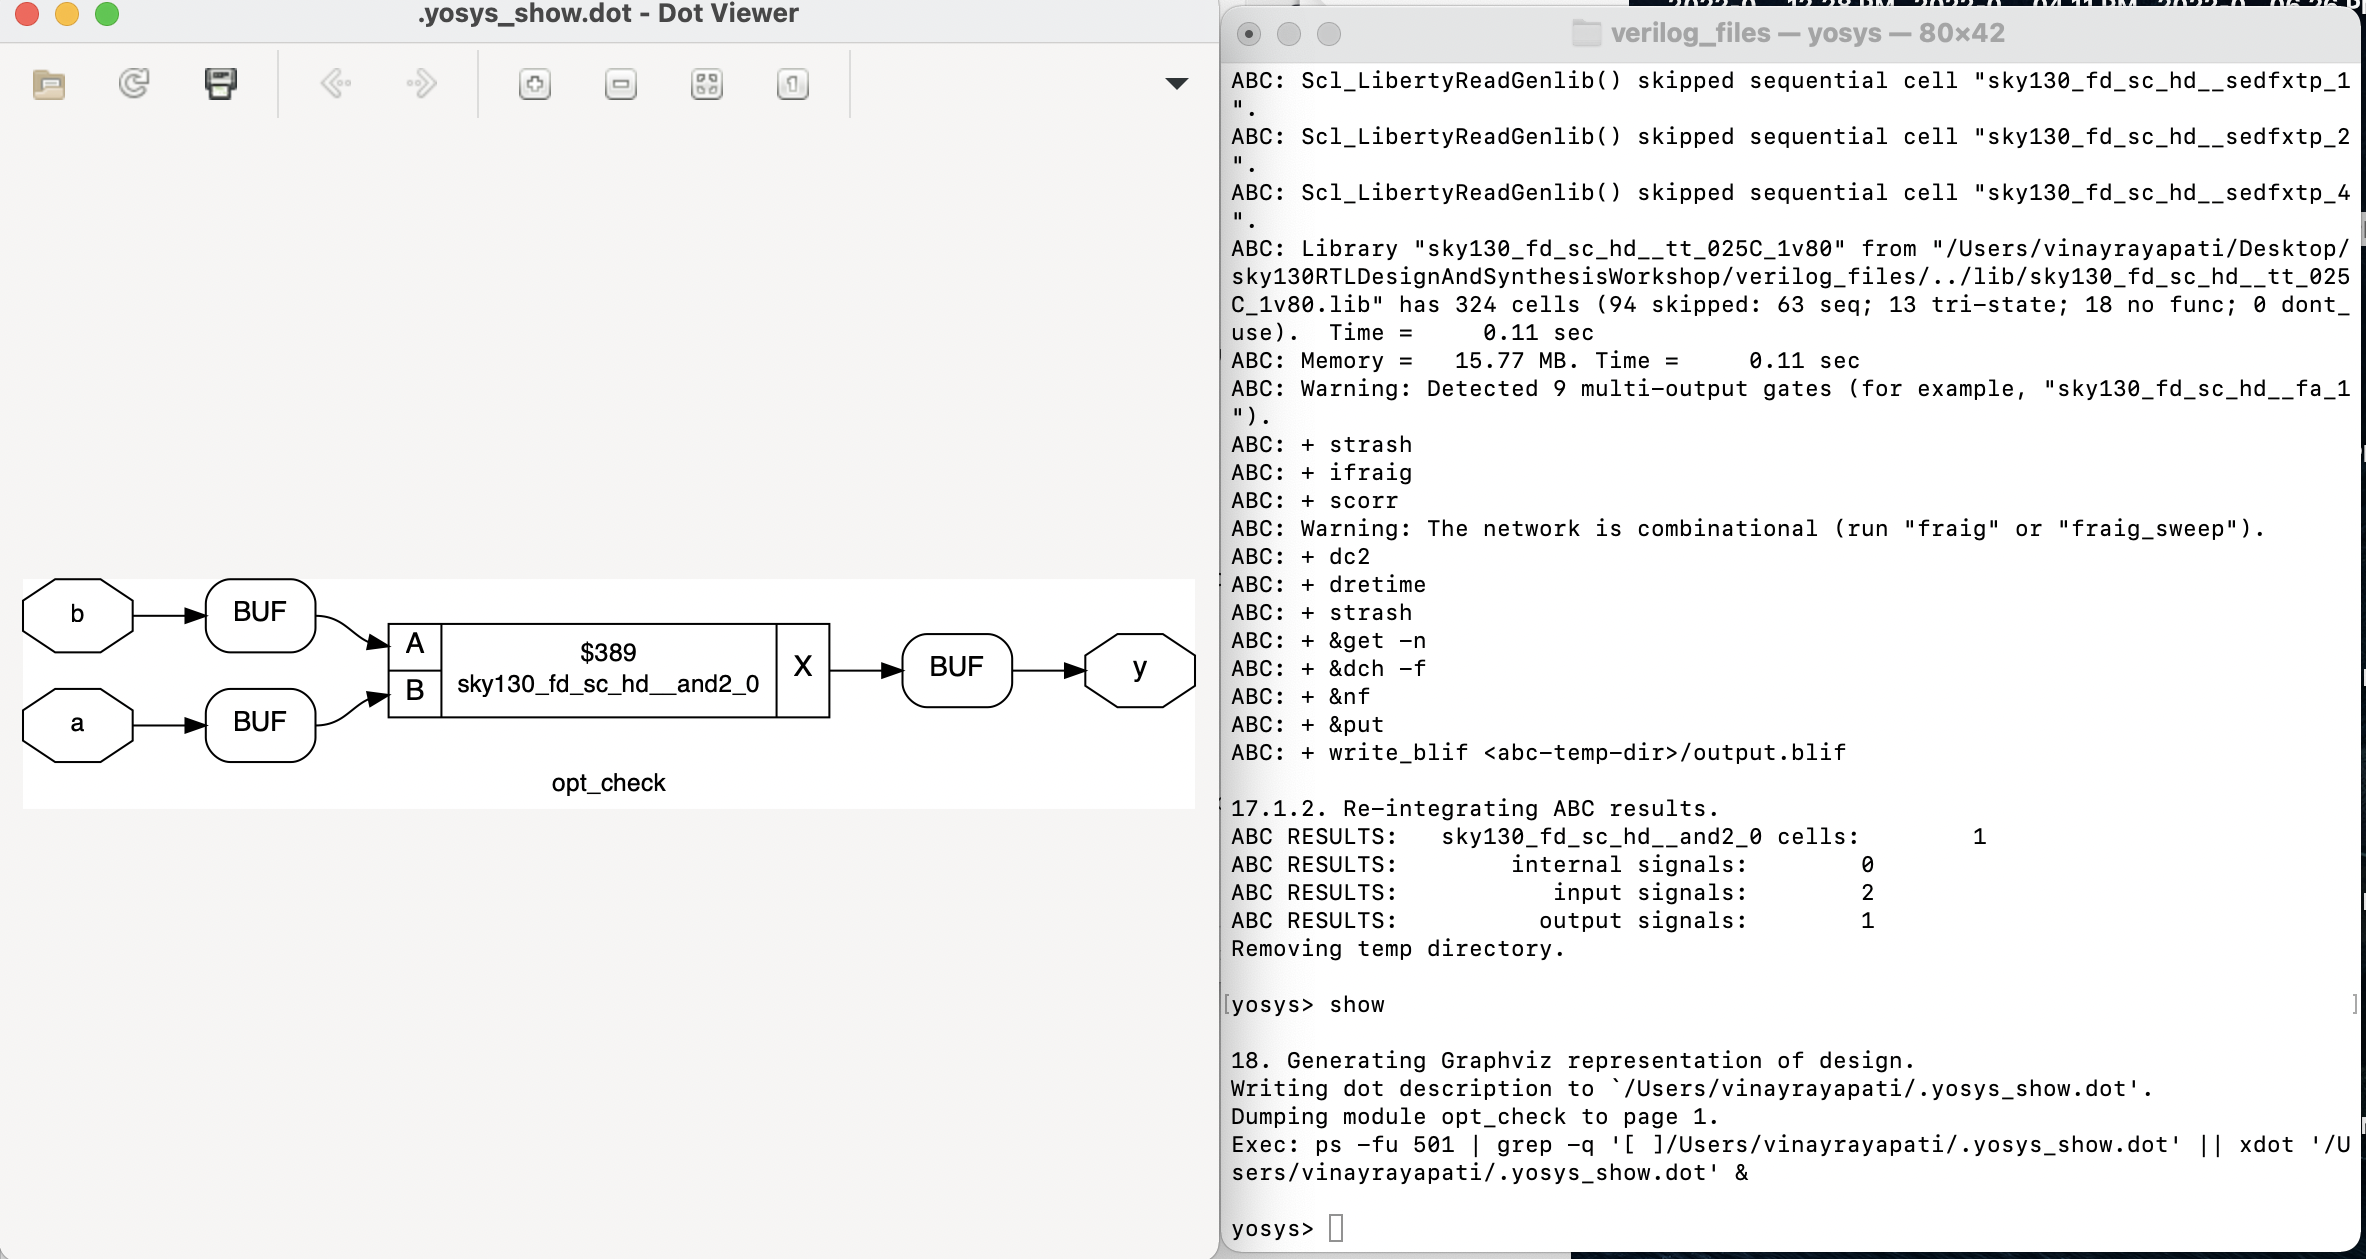Reset zoom to 100%
The image size is (2366, 1259).
coord(791,85)
